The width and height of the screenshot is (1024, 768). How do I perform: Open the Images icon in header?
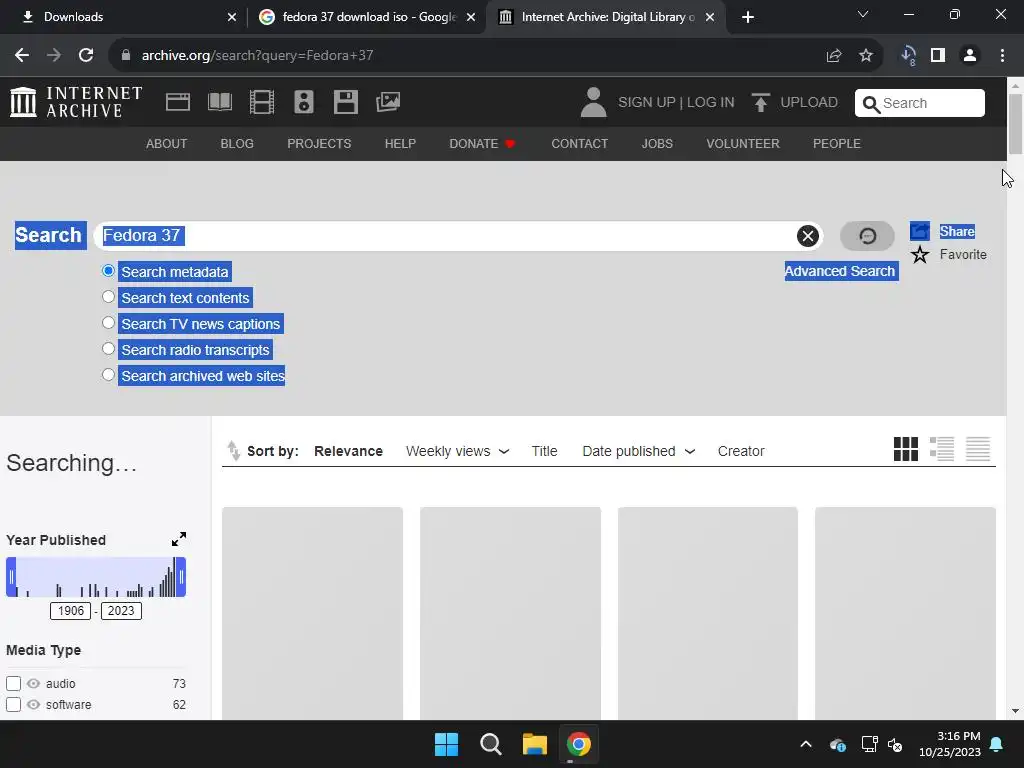click(388, 102)
